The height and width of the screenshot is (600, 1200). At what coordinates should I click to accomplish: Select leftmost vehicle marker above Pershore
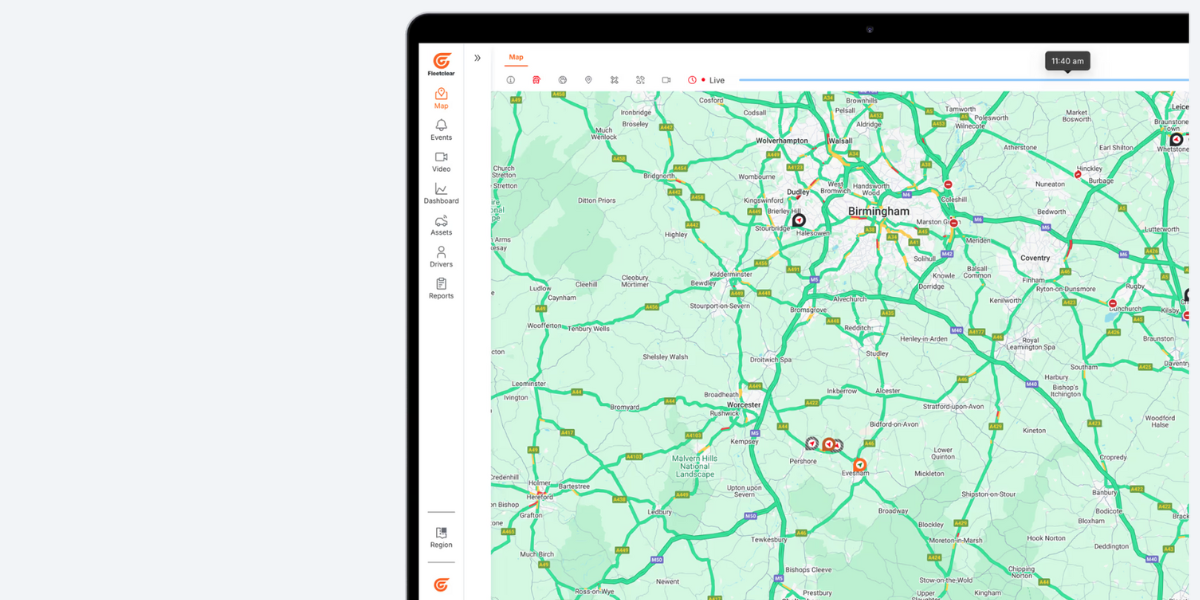(812, 443)
